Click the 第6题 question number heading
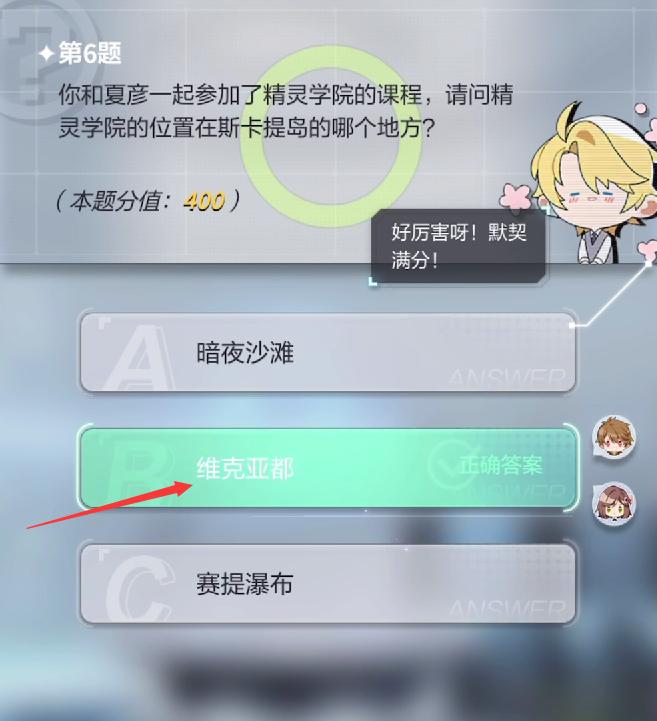This screenshot has height=721, width=657. click(90, 53)
